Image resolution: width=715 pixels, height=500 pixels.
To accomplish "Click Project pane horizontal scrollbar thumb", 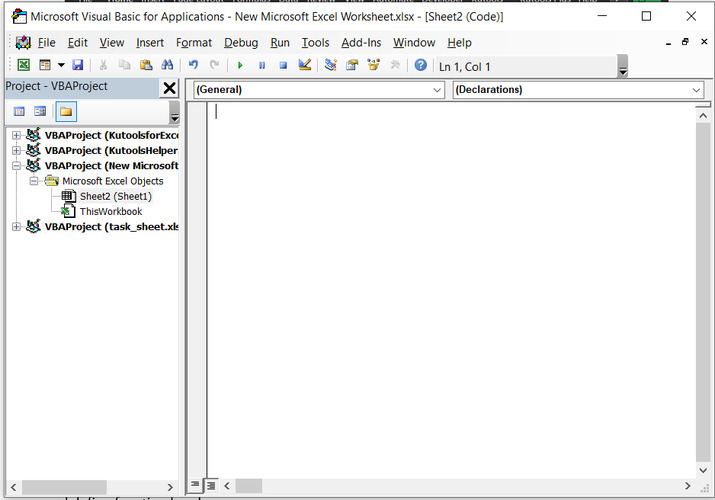I will tap(64, 487).
